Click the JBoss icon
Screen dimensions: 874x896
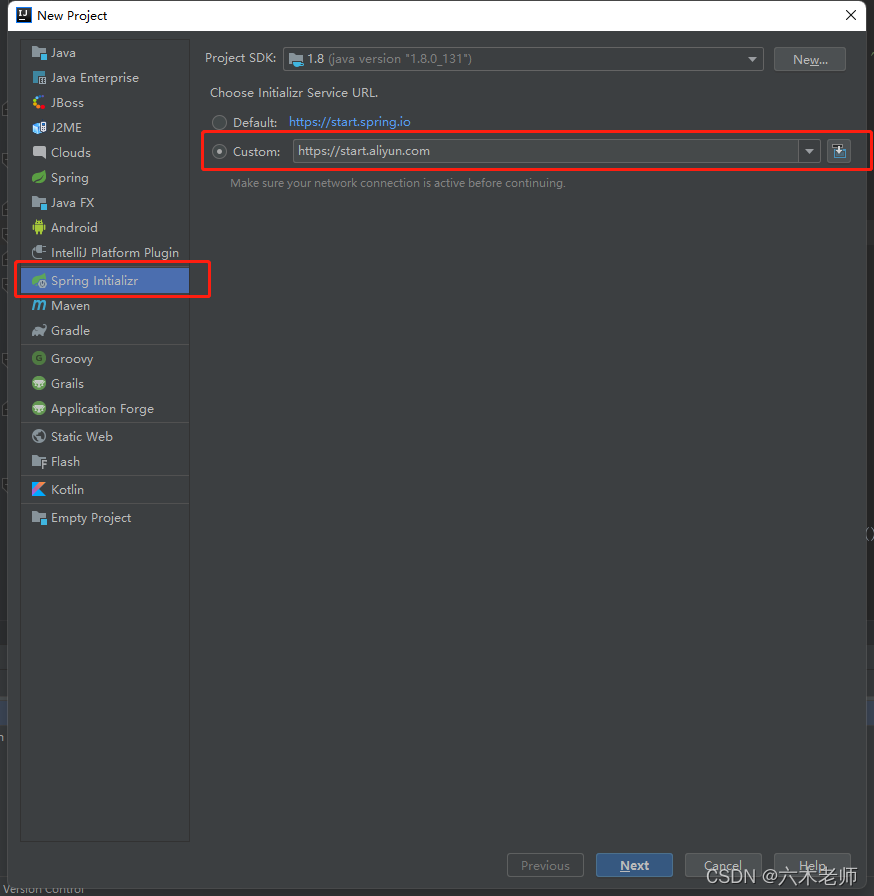[x=39, y=103]
